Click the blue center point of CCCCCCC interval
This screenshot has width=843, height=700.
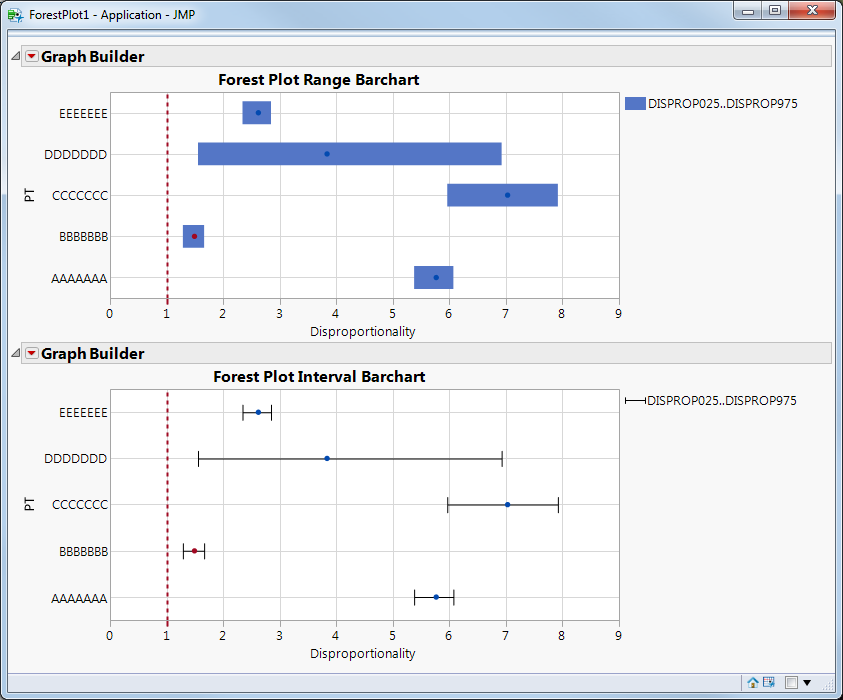pos(506,504)
